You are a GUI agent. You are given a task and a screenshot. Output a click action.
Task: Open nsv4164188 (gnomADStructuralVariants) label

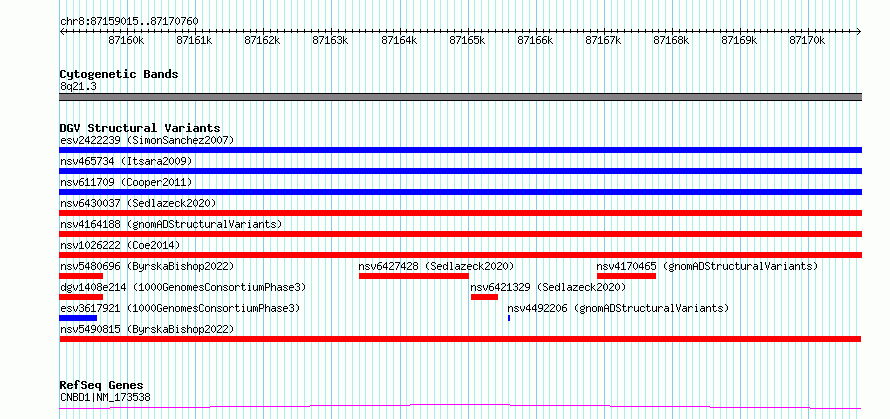point(171,224)
